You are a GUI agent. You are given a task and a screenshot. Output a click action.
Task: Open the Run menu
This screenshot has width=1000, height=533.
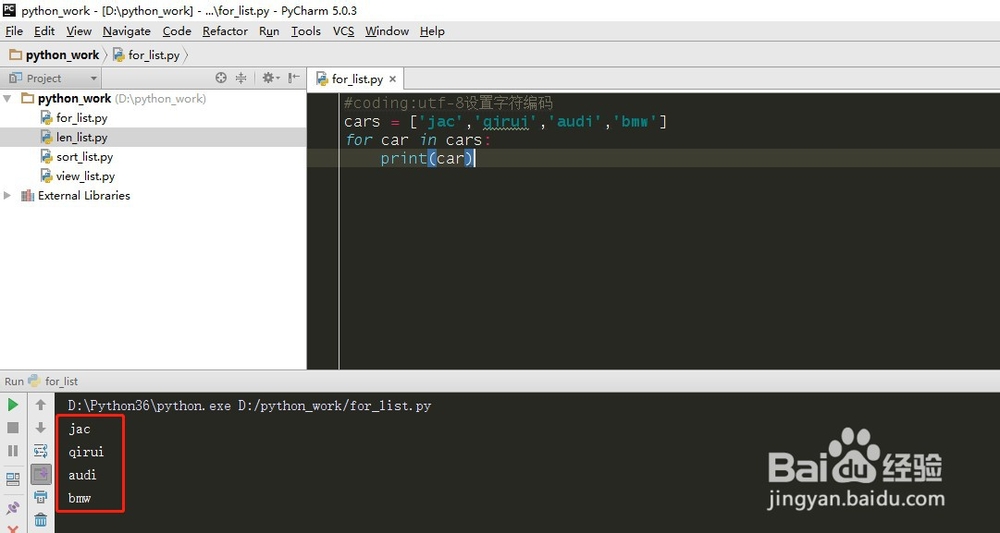click(x=269, y=31)
